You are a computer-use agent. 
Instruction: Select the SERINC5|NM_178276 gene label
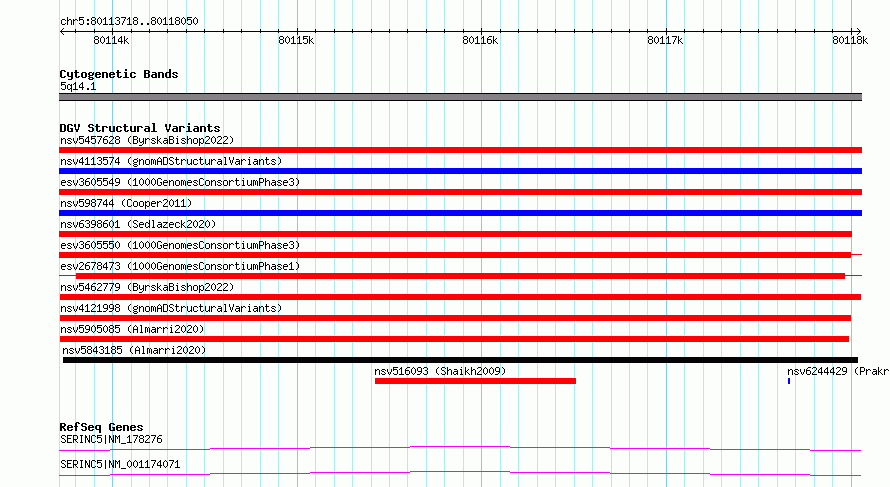[x=111, y=439]
